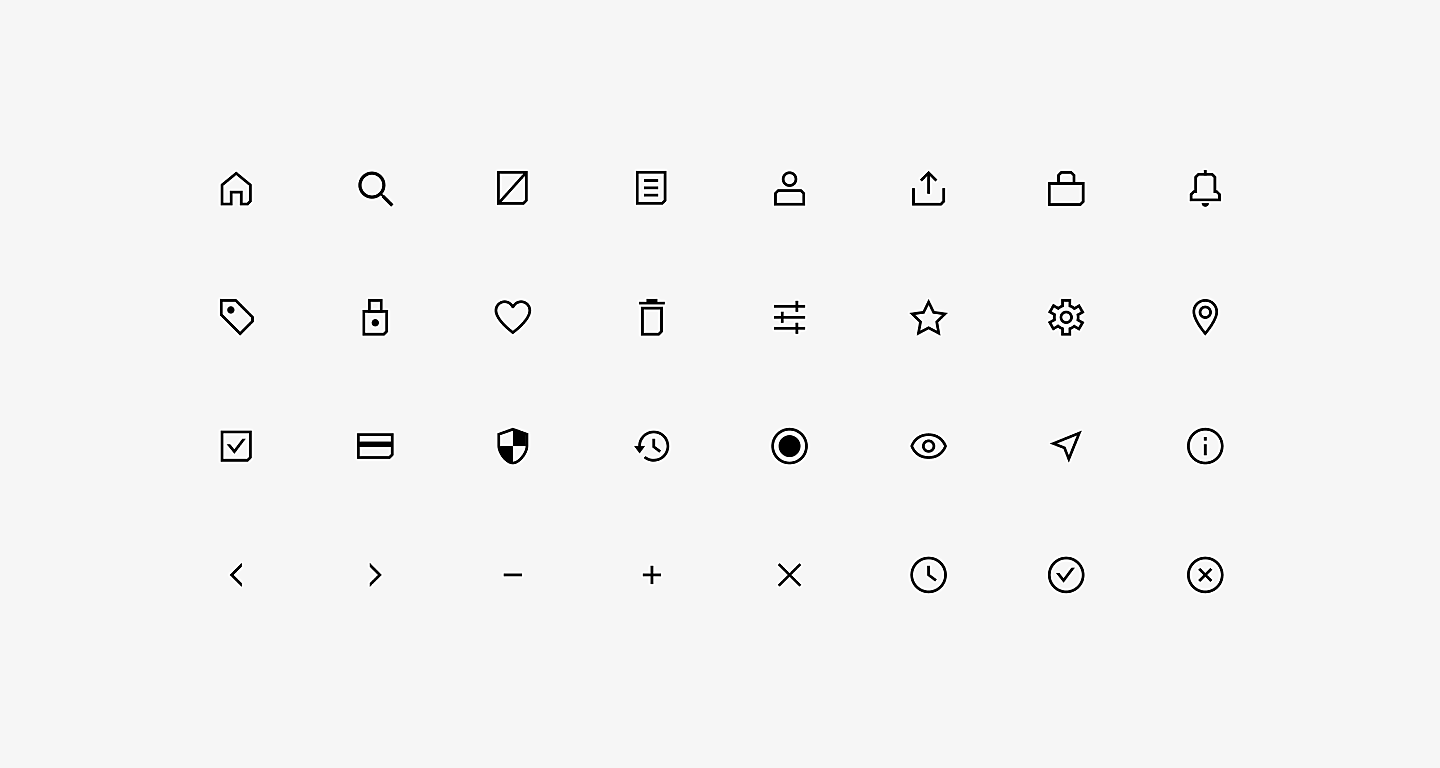Adjust the horizontal sliders filter icon
Screen dimensions: 1440x768
(789, 317)
